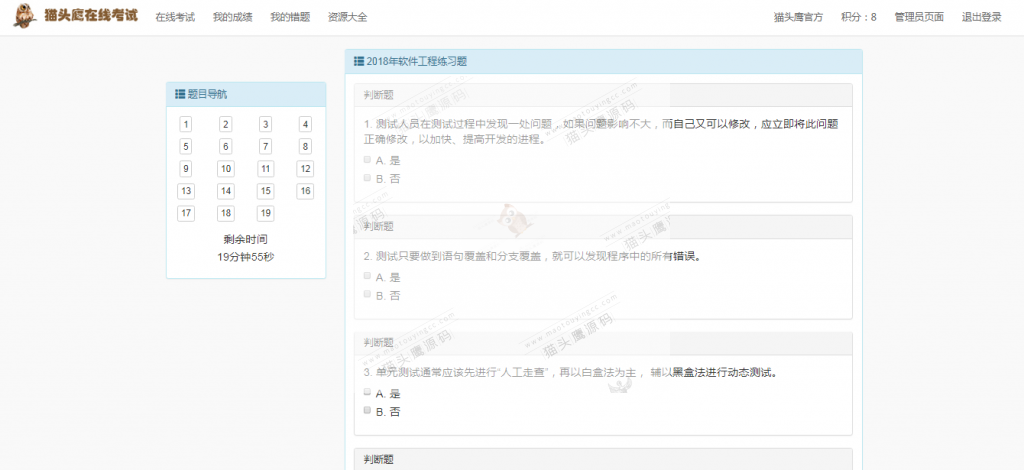
Task: Jump to question 16 in navigator
Action: 305,191
